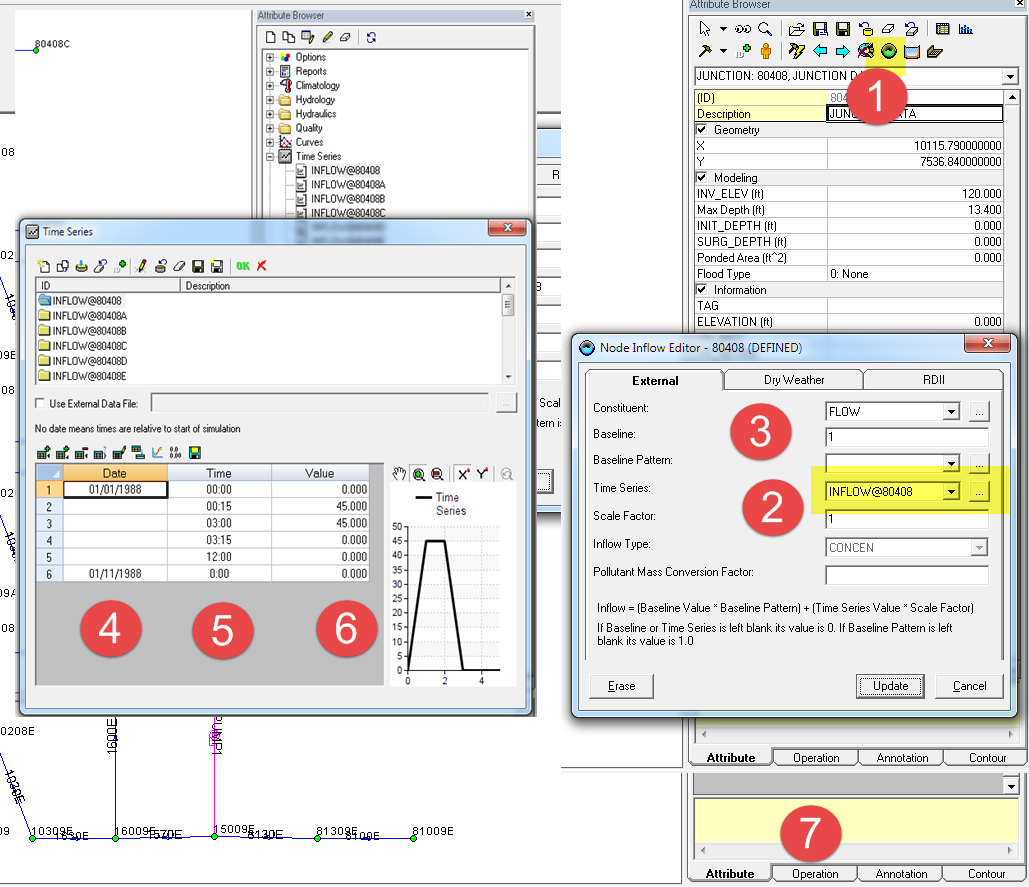Click the refresh icon in the Attribute Browser
Image resolution: width=1029 pixels, height=887 pixels.
click(x=372, y=35)
